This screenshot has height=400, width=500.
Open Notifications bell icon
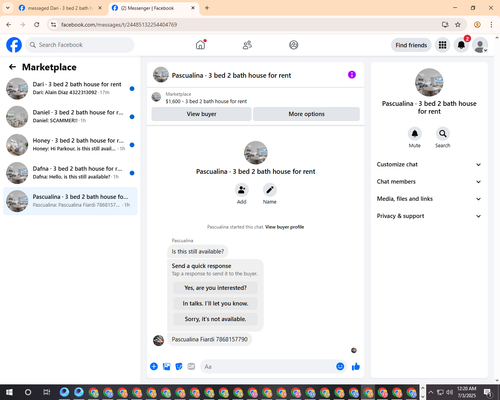click(x=461, y=45)
